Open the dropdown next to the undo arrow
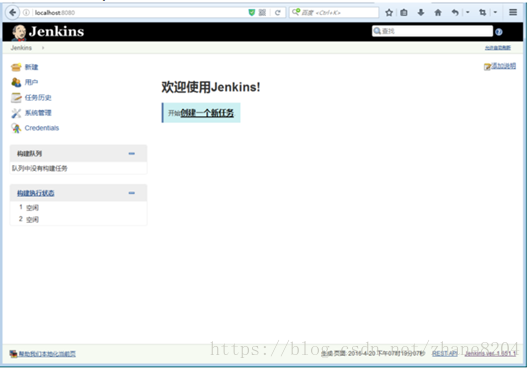The height and width of the screenshot is (369, 531). click(x=468, y=13)
